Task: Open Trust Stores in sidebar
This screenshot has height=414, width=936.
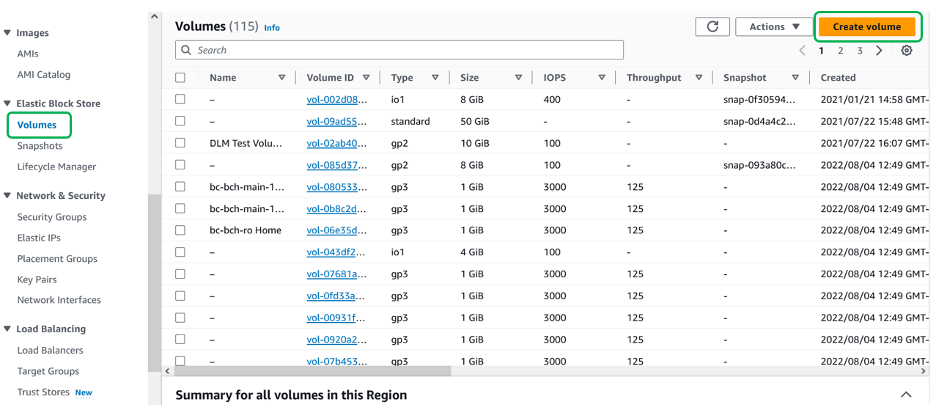Action: coord(43,393)
